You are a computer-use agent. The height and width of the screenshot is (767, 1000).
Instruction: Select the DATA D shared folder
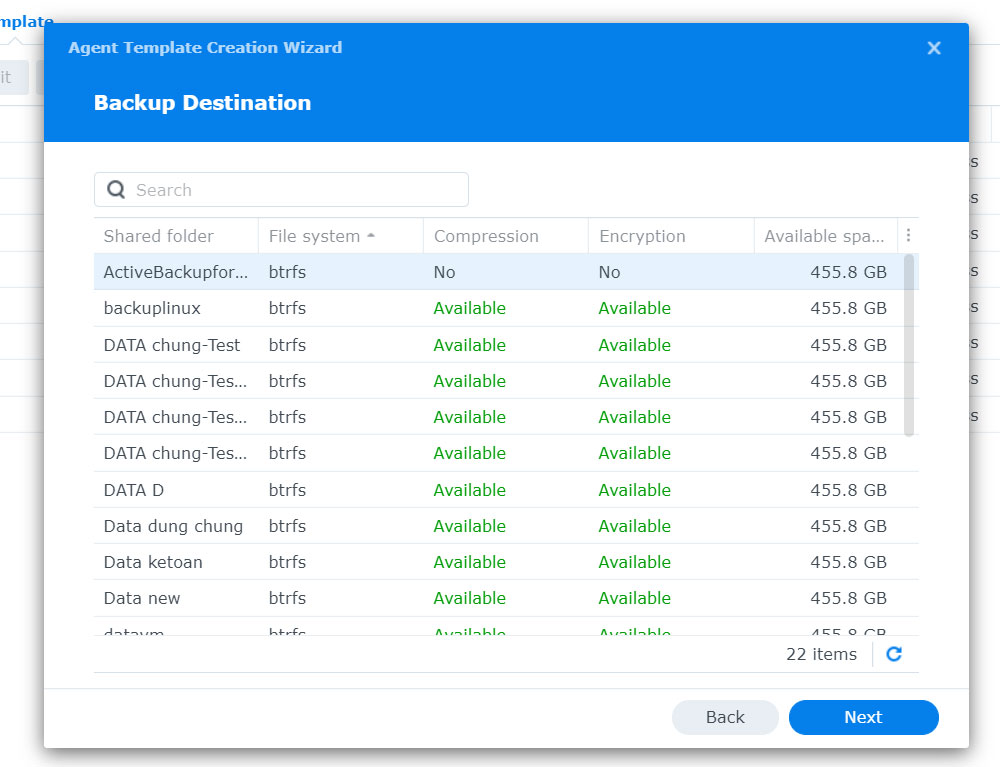point(499,490)
